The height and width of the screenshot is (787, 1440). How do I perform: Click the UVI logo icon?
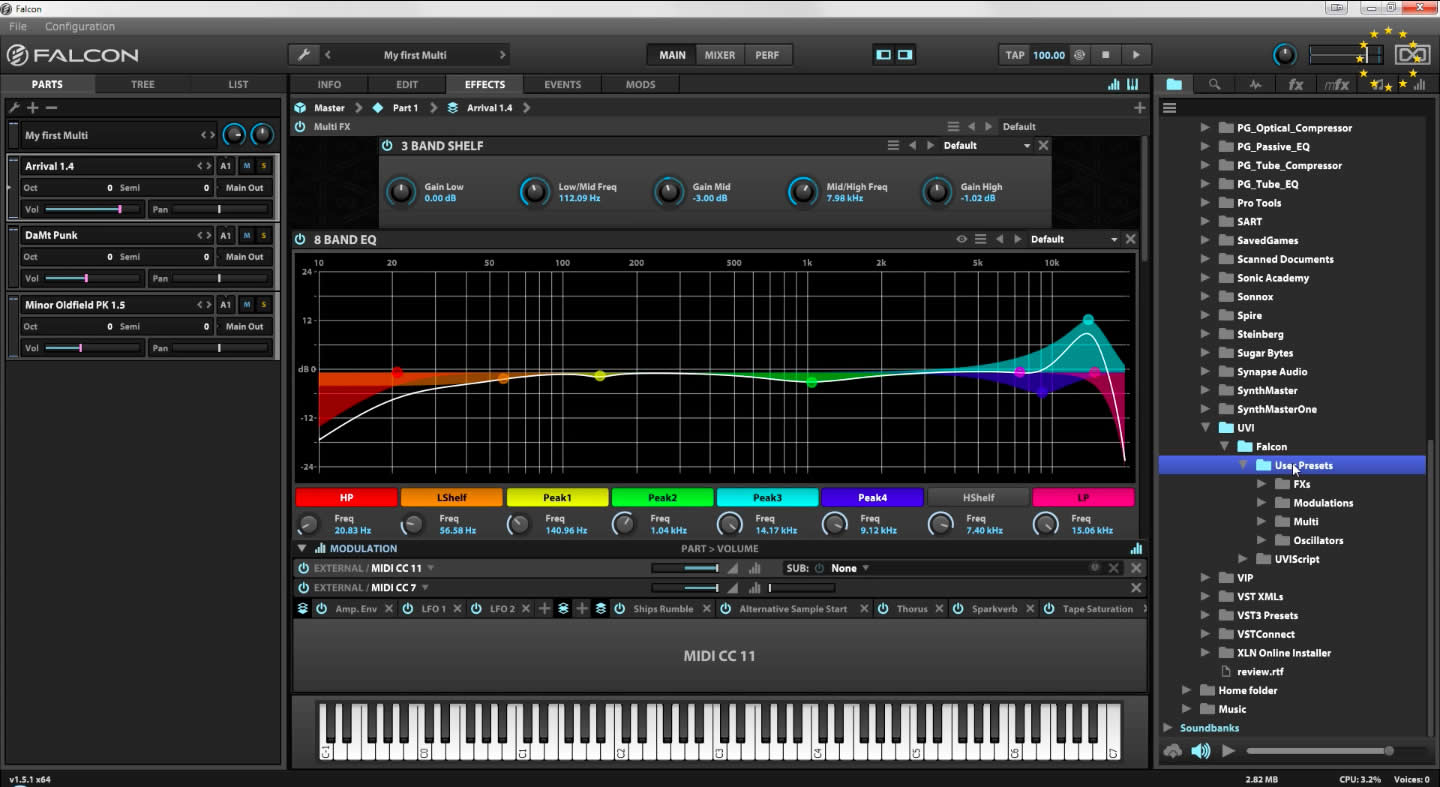pos(1414,55)
